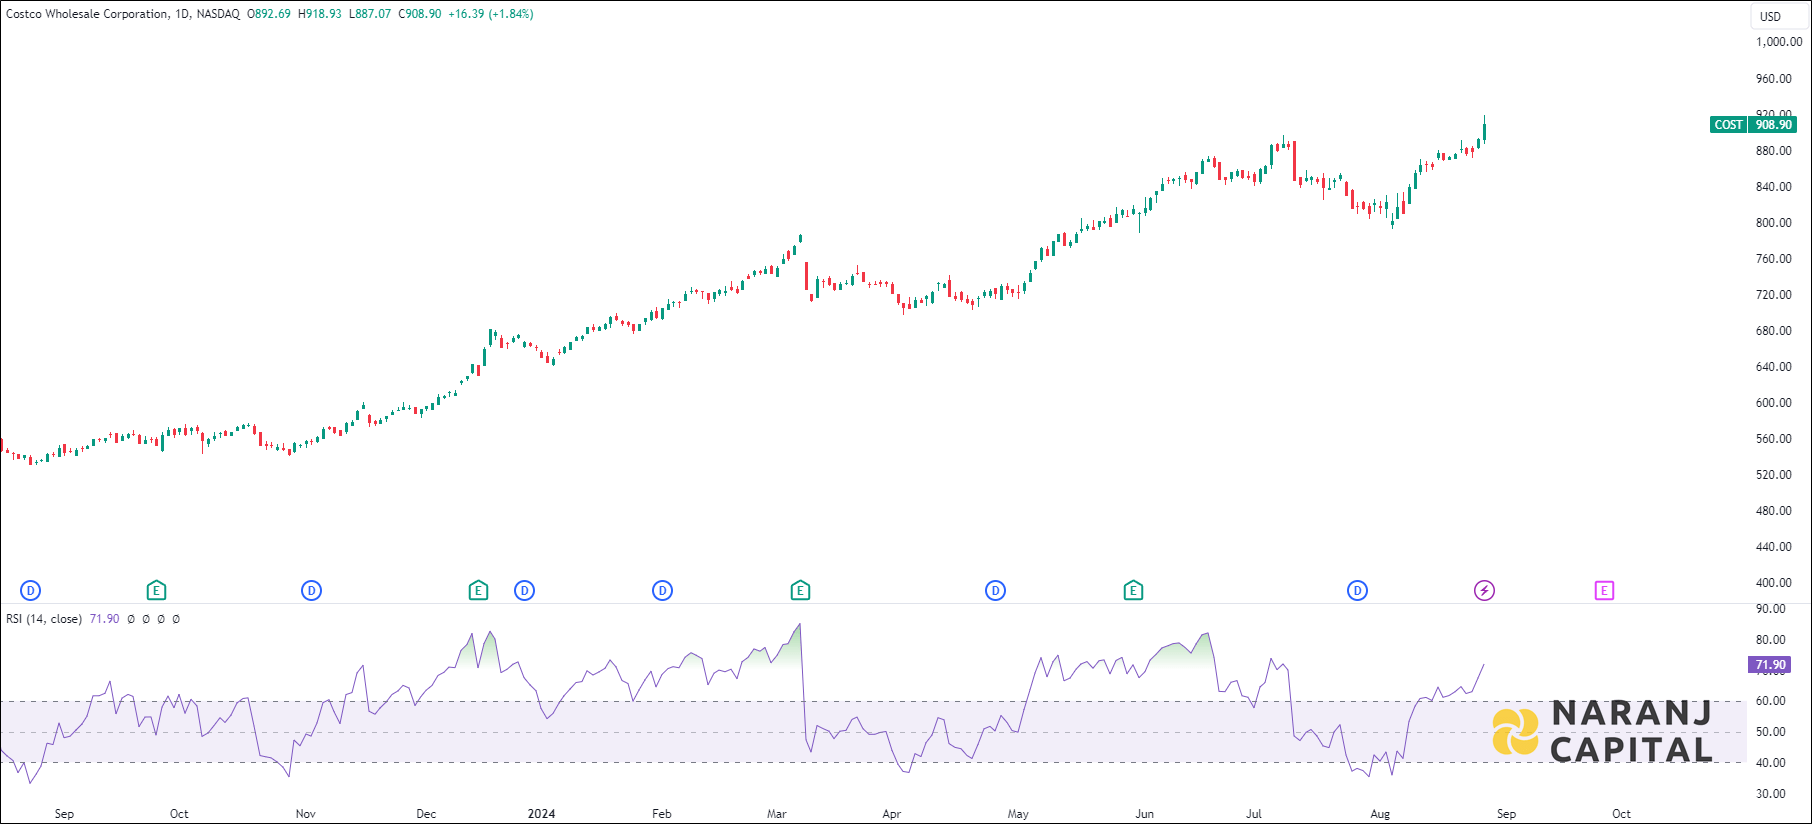Click the 800.00 price axis label

coord(1774,223)
